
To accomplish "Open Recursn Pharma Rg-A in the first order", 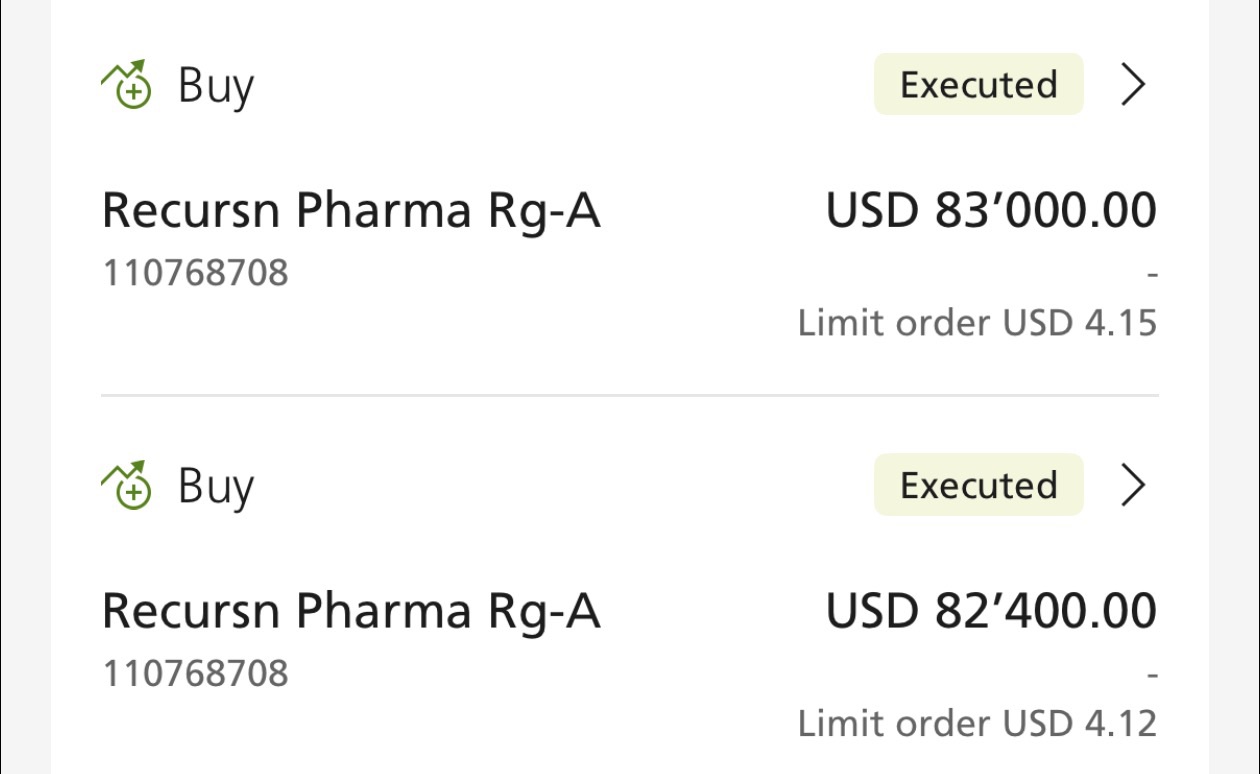I will pos(351,211).
